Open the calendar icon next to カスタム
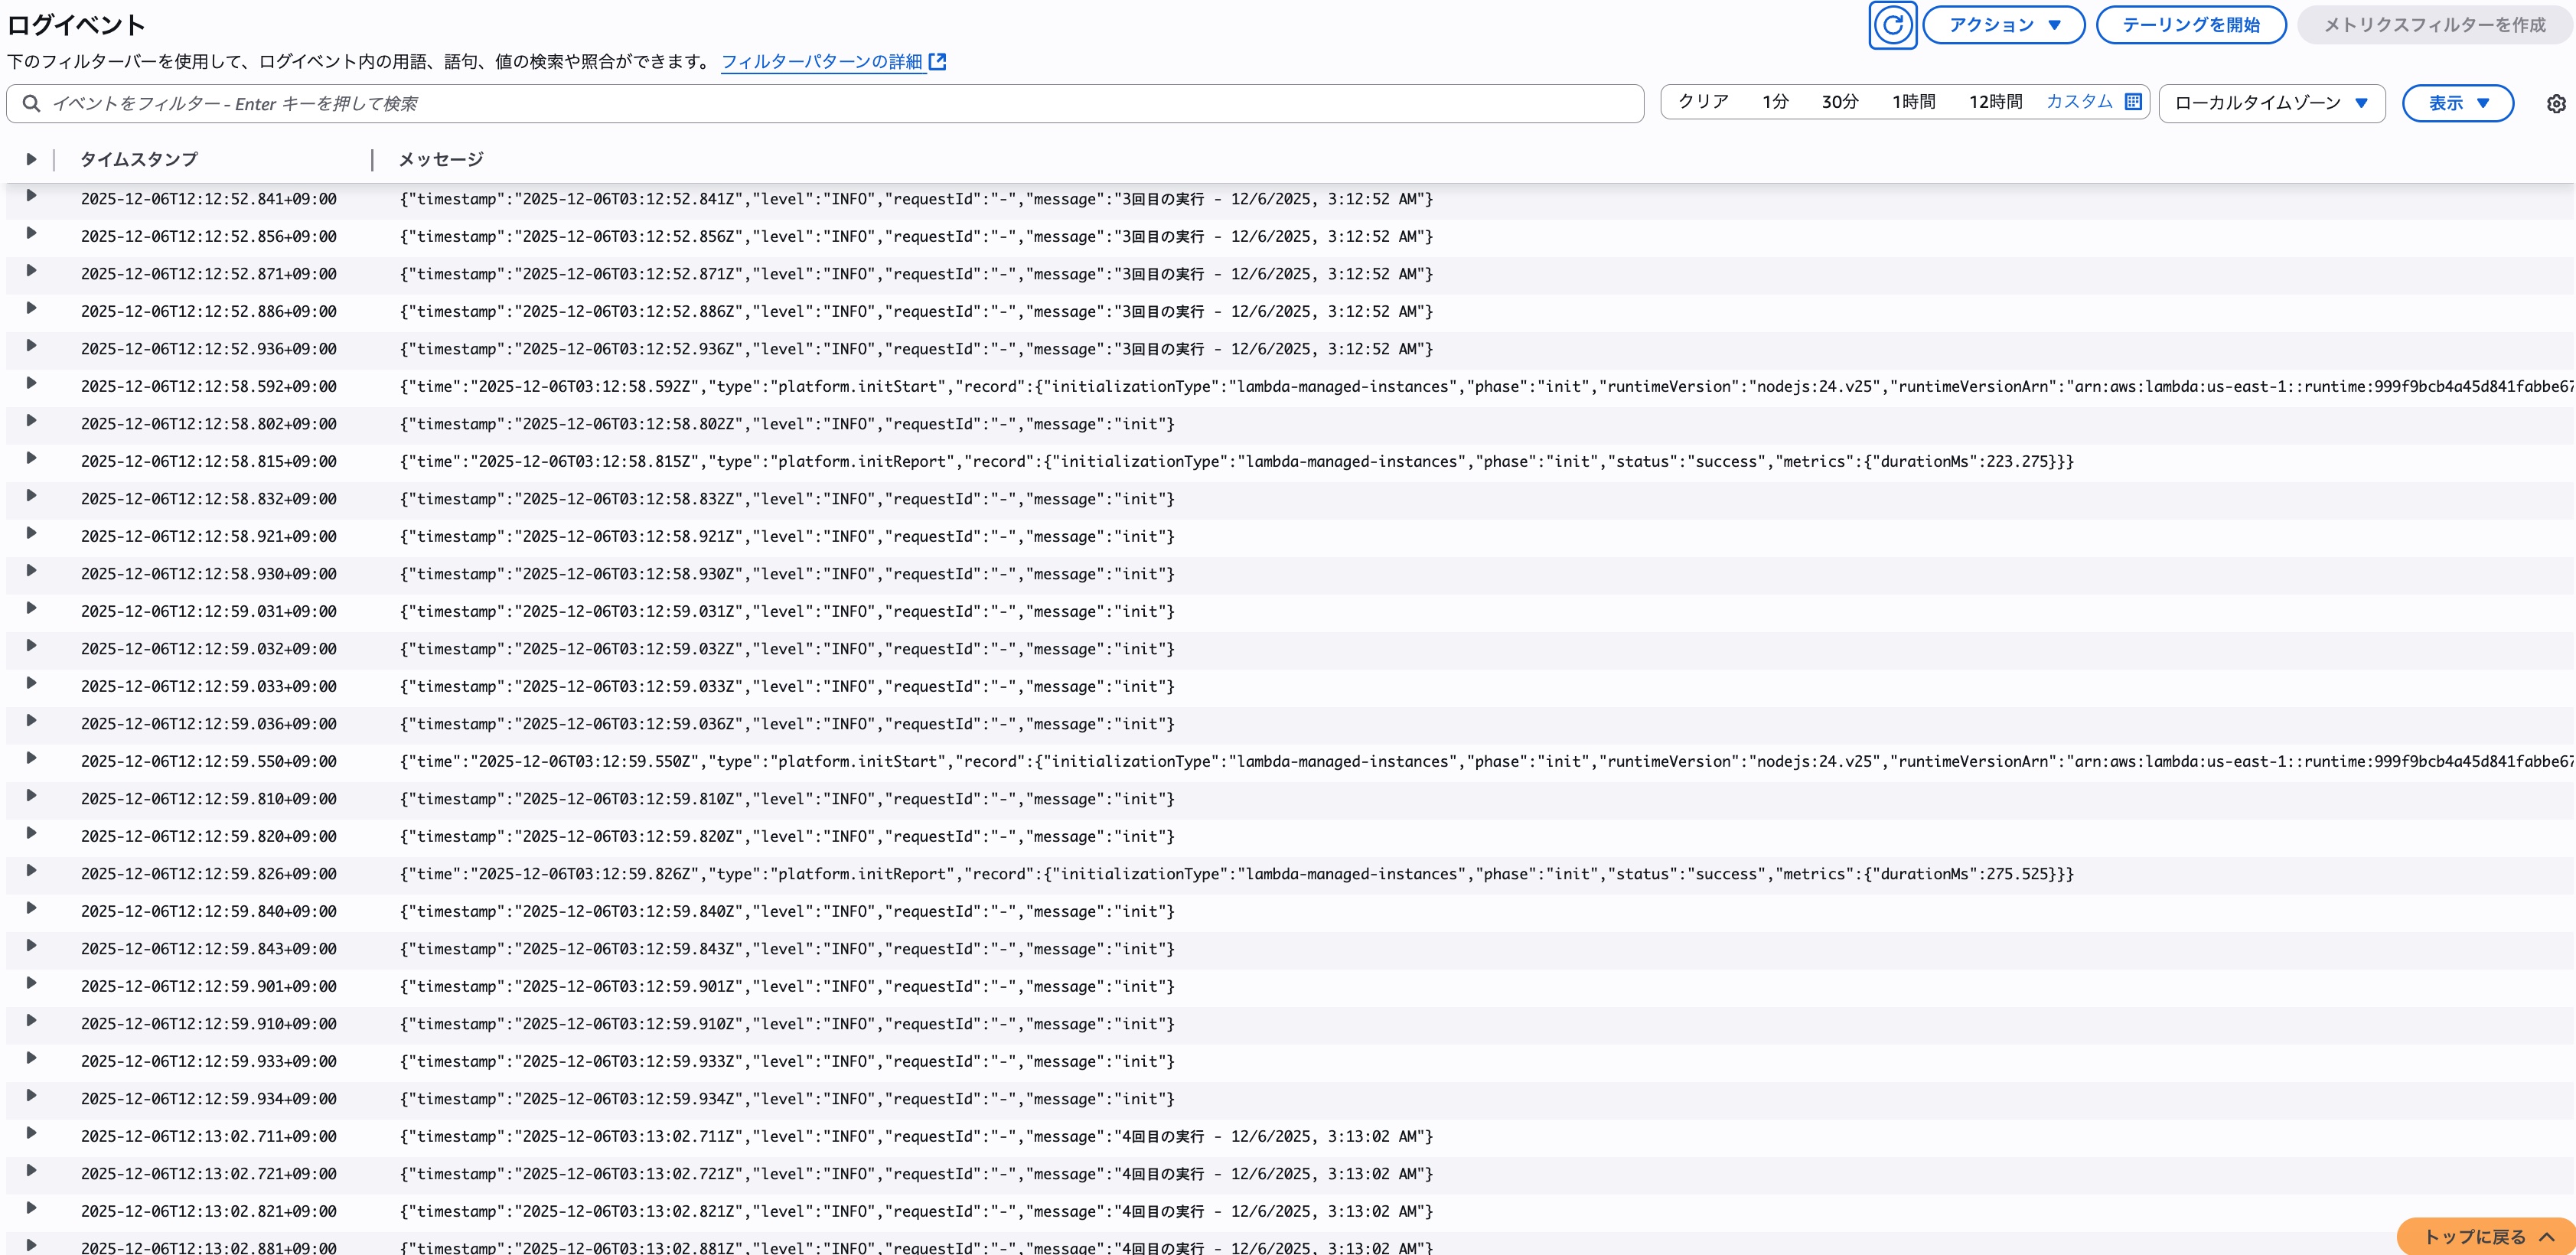The height and width of the screenshot is (1255, 2576). click(2133, 101)
